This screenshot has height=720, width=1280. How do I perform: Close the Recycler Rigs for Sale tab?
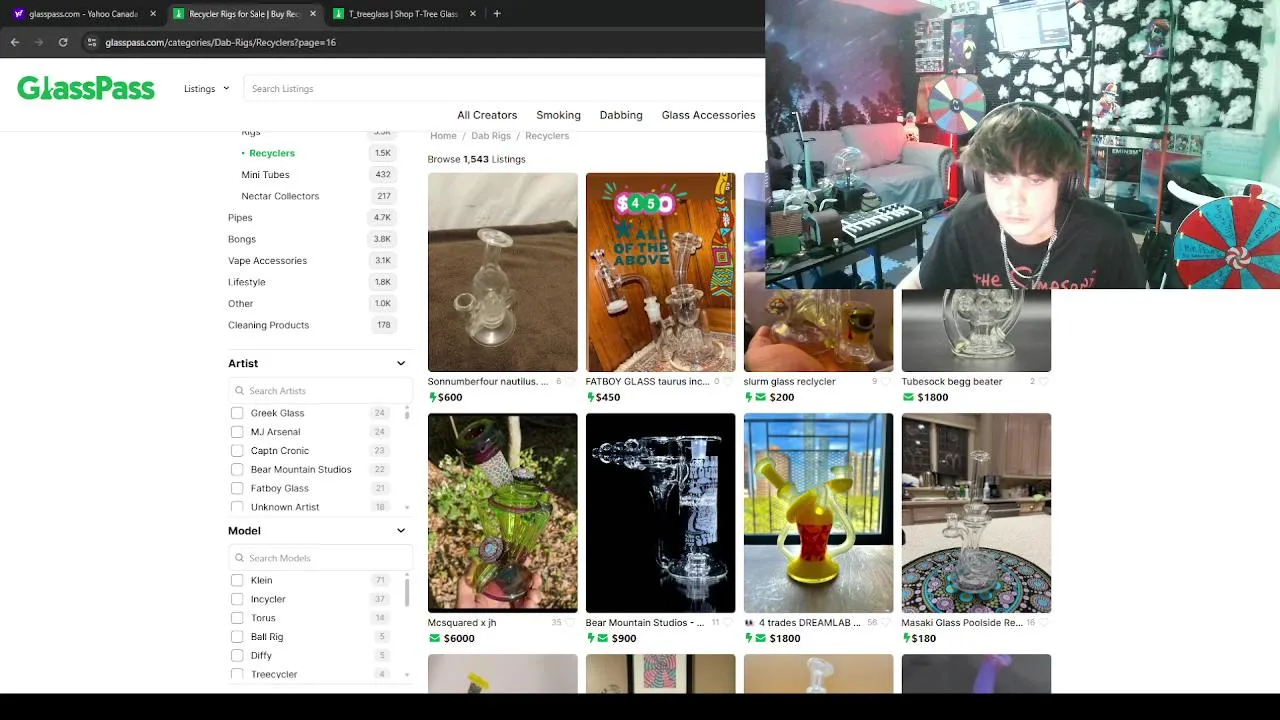(313, 14)
